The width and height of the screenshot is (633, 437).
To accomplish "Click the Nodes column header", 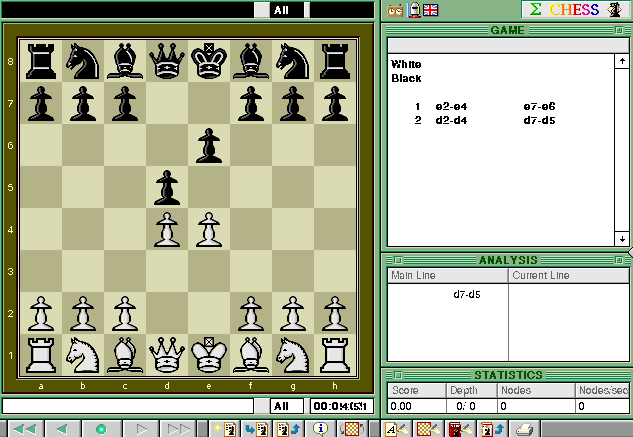I will click(x=536, y=390).
